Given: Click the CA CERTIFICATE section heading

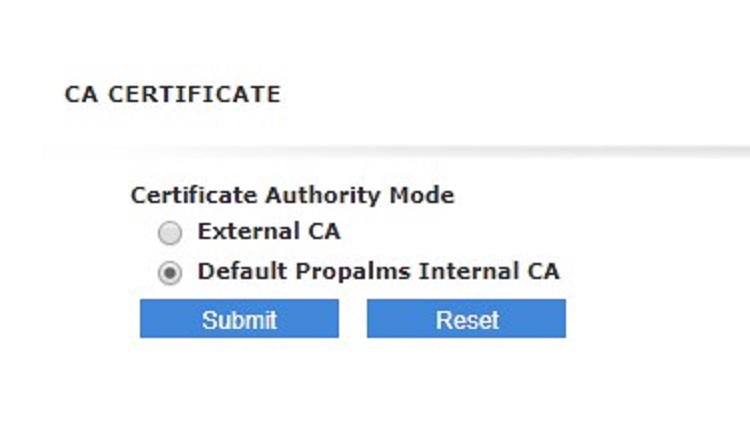Looking at the screenshot, I should [x=173, y=94].
